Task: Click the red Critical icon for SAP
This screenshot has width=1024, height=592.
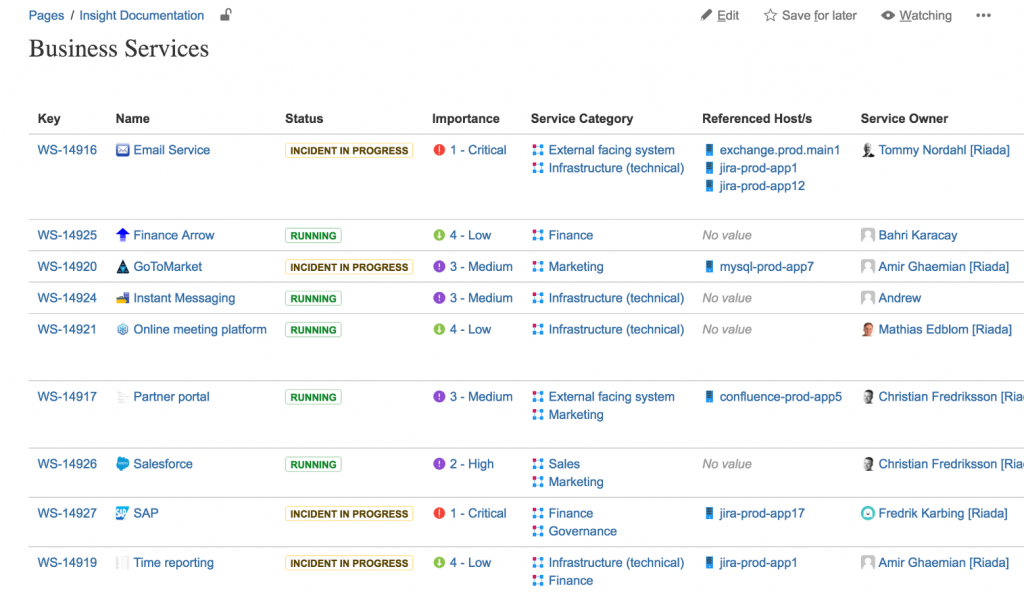Action: pyautogui.click(x=439, y=513)
